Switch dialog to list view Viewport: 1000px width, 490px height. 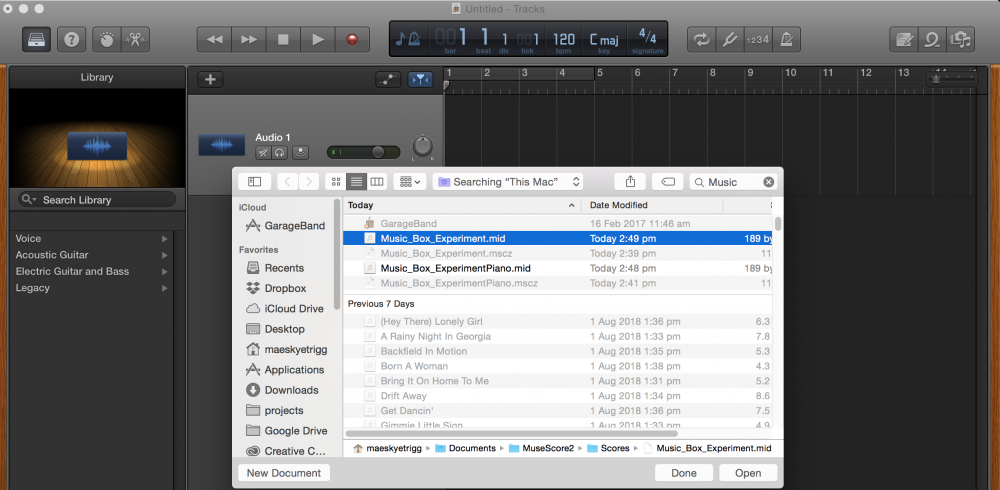click(x=357, y=182)
